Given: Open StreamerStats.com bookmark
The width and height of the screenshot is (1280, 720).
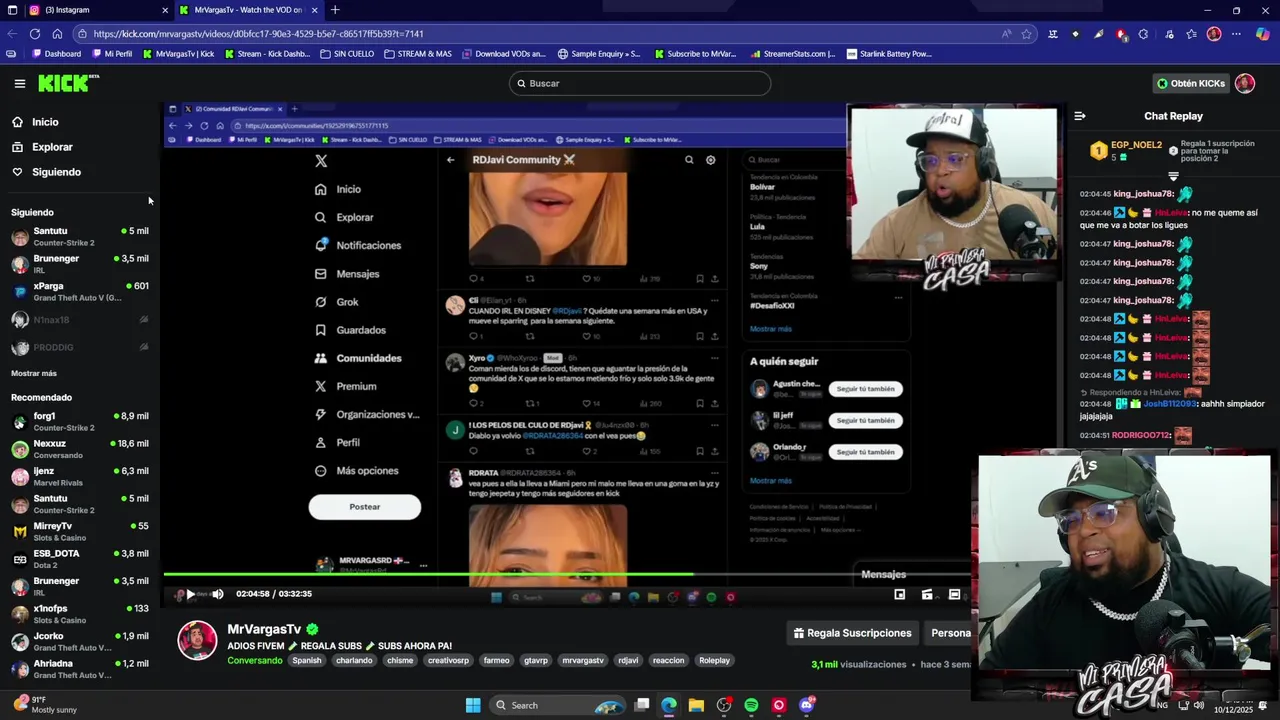Looking at the screenshot, I should [x=792, y=54].
